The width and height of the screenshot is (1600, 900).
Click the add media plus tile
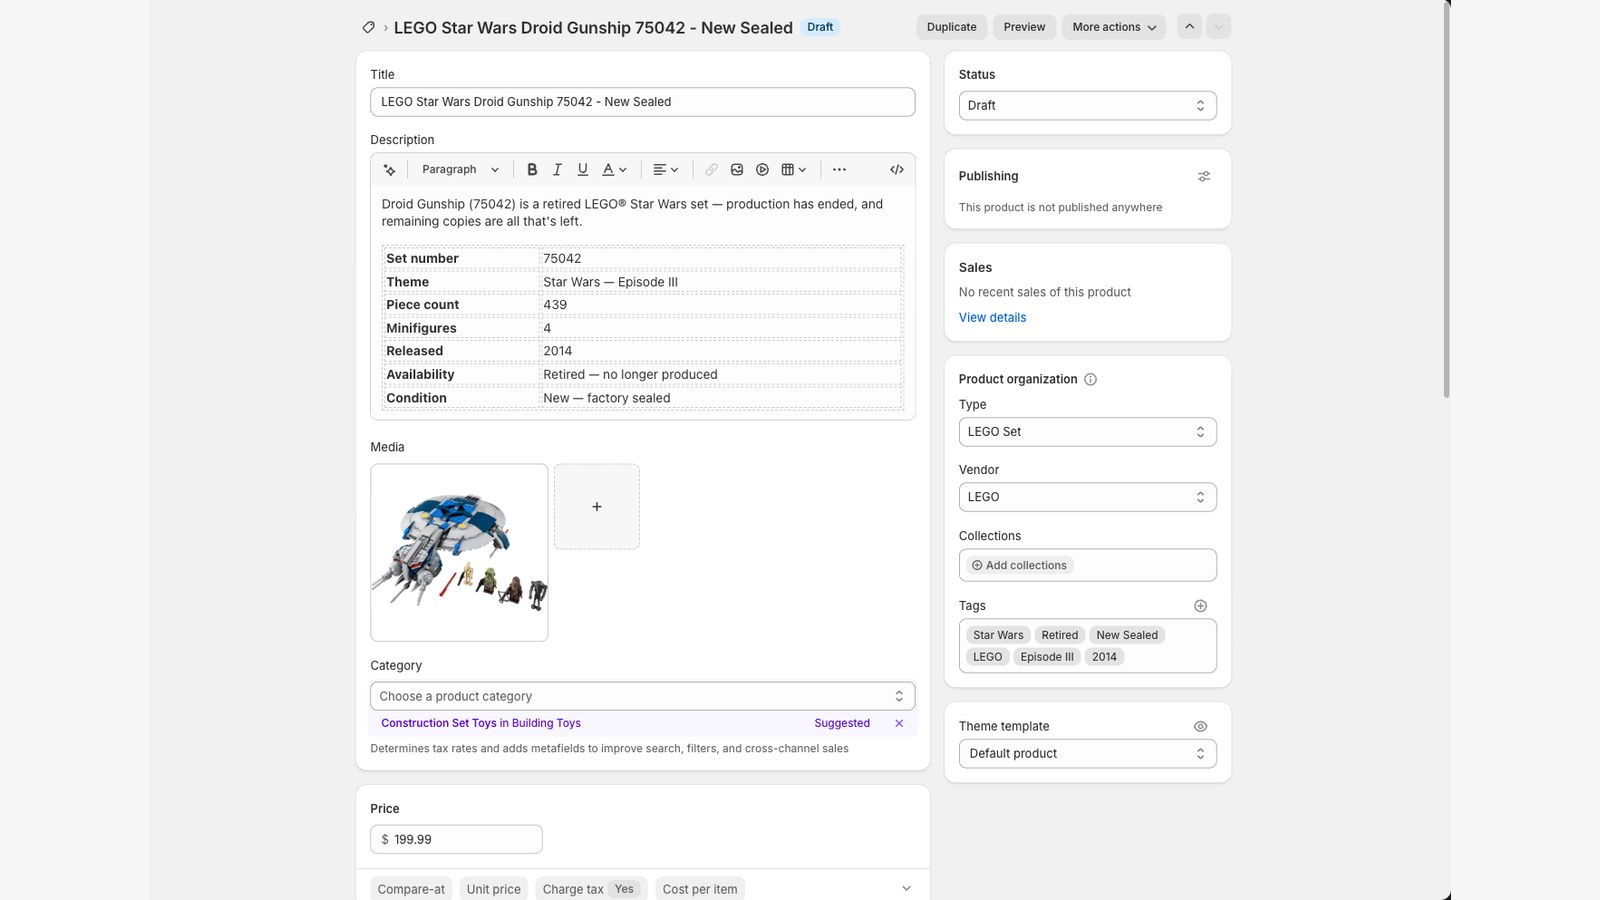pos(597,507)
